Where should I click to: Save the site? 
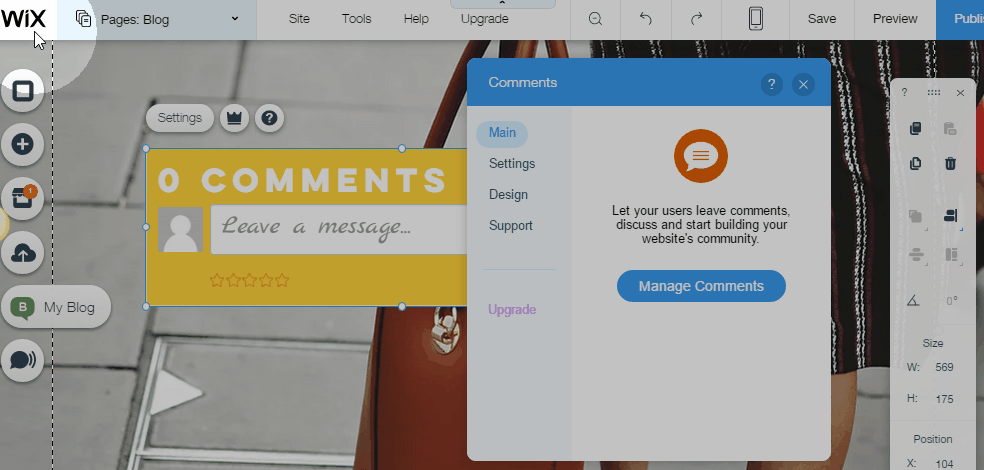(821, 19)
